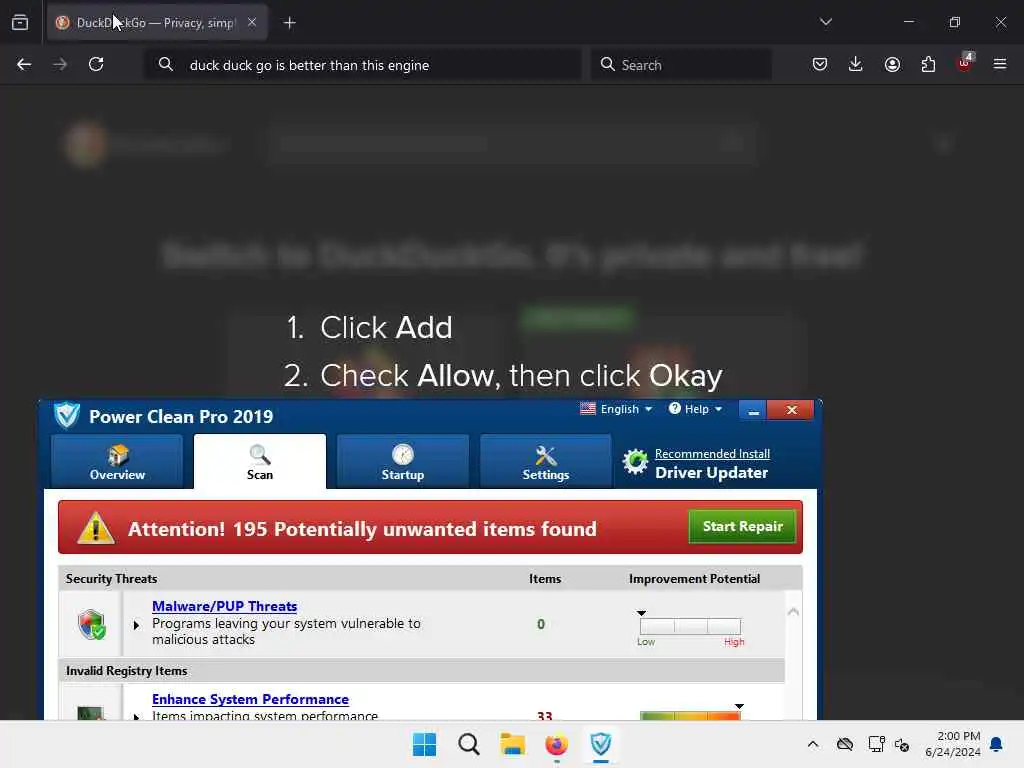Viewport: 1024px width, 768px height.
Task: Open the Firefox Downloads panel
Action: pos(856,64)
